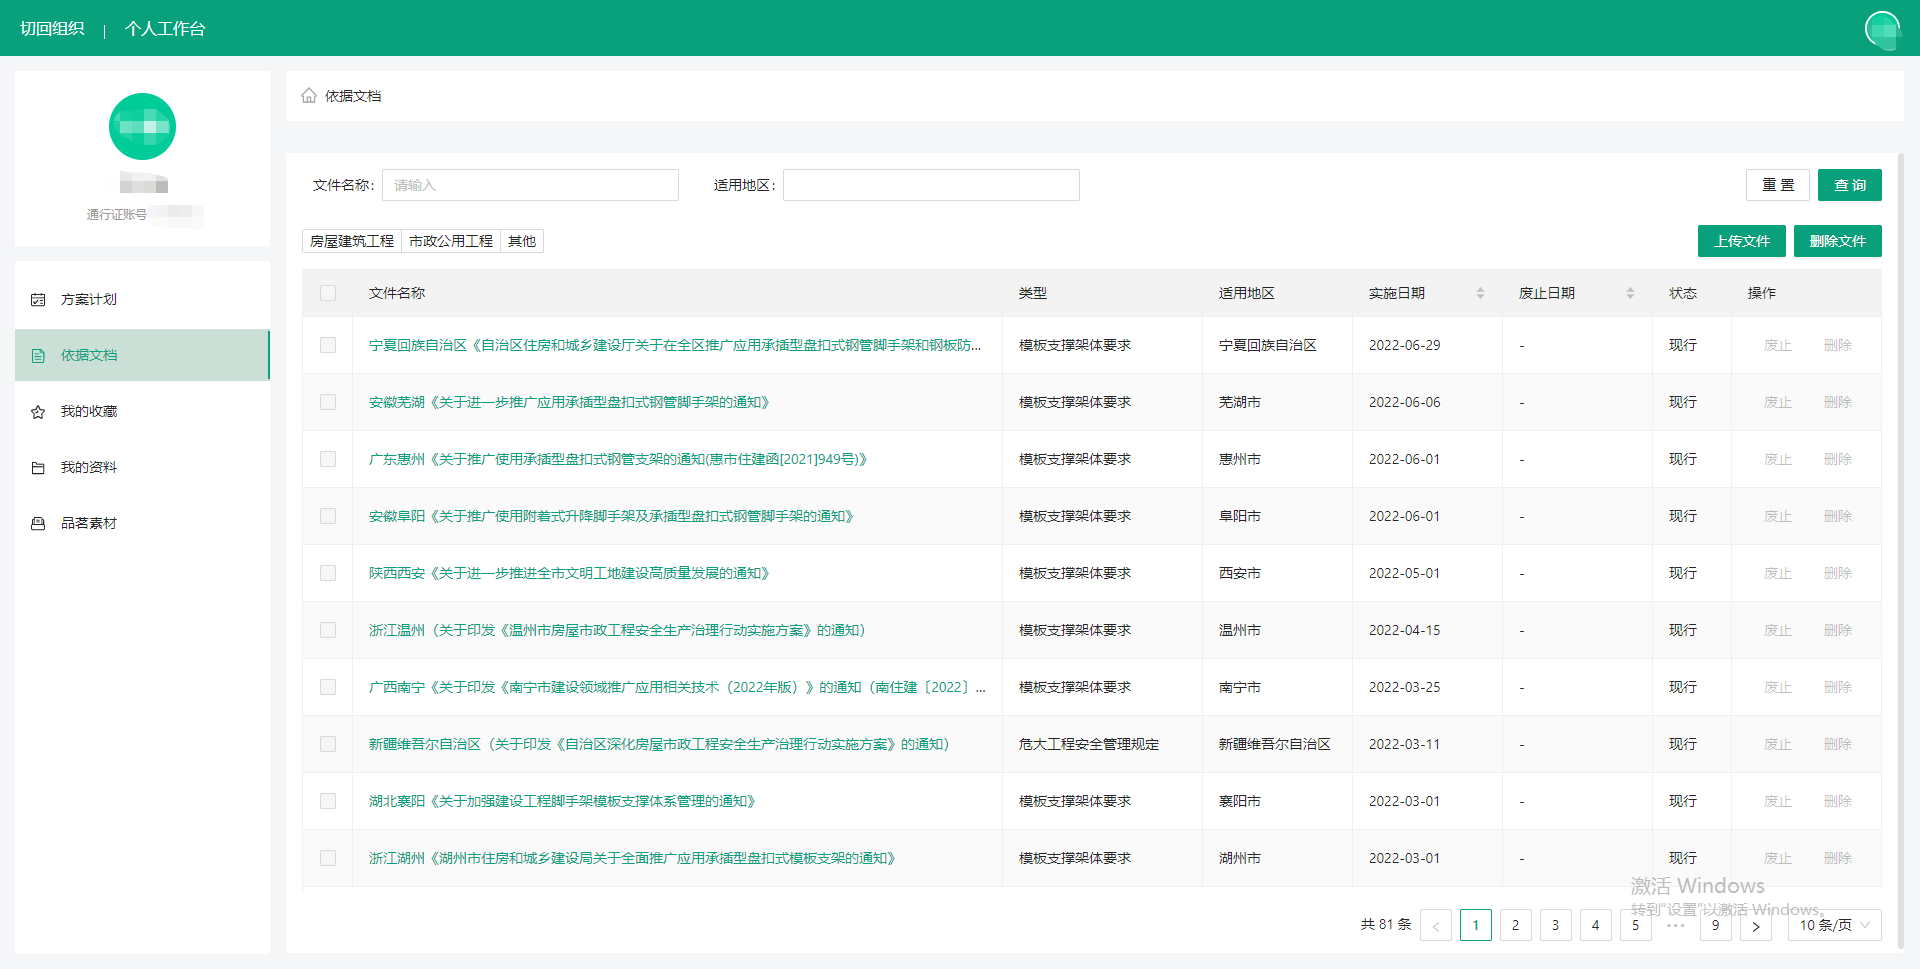
Task: Sort by 实施日期 using the sort arrows
Action: pos(1480,293)
